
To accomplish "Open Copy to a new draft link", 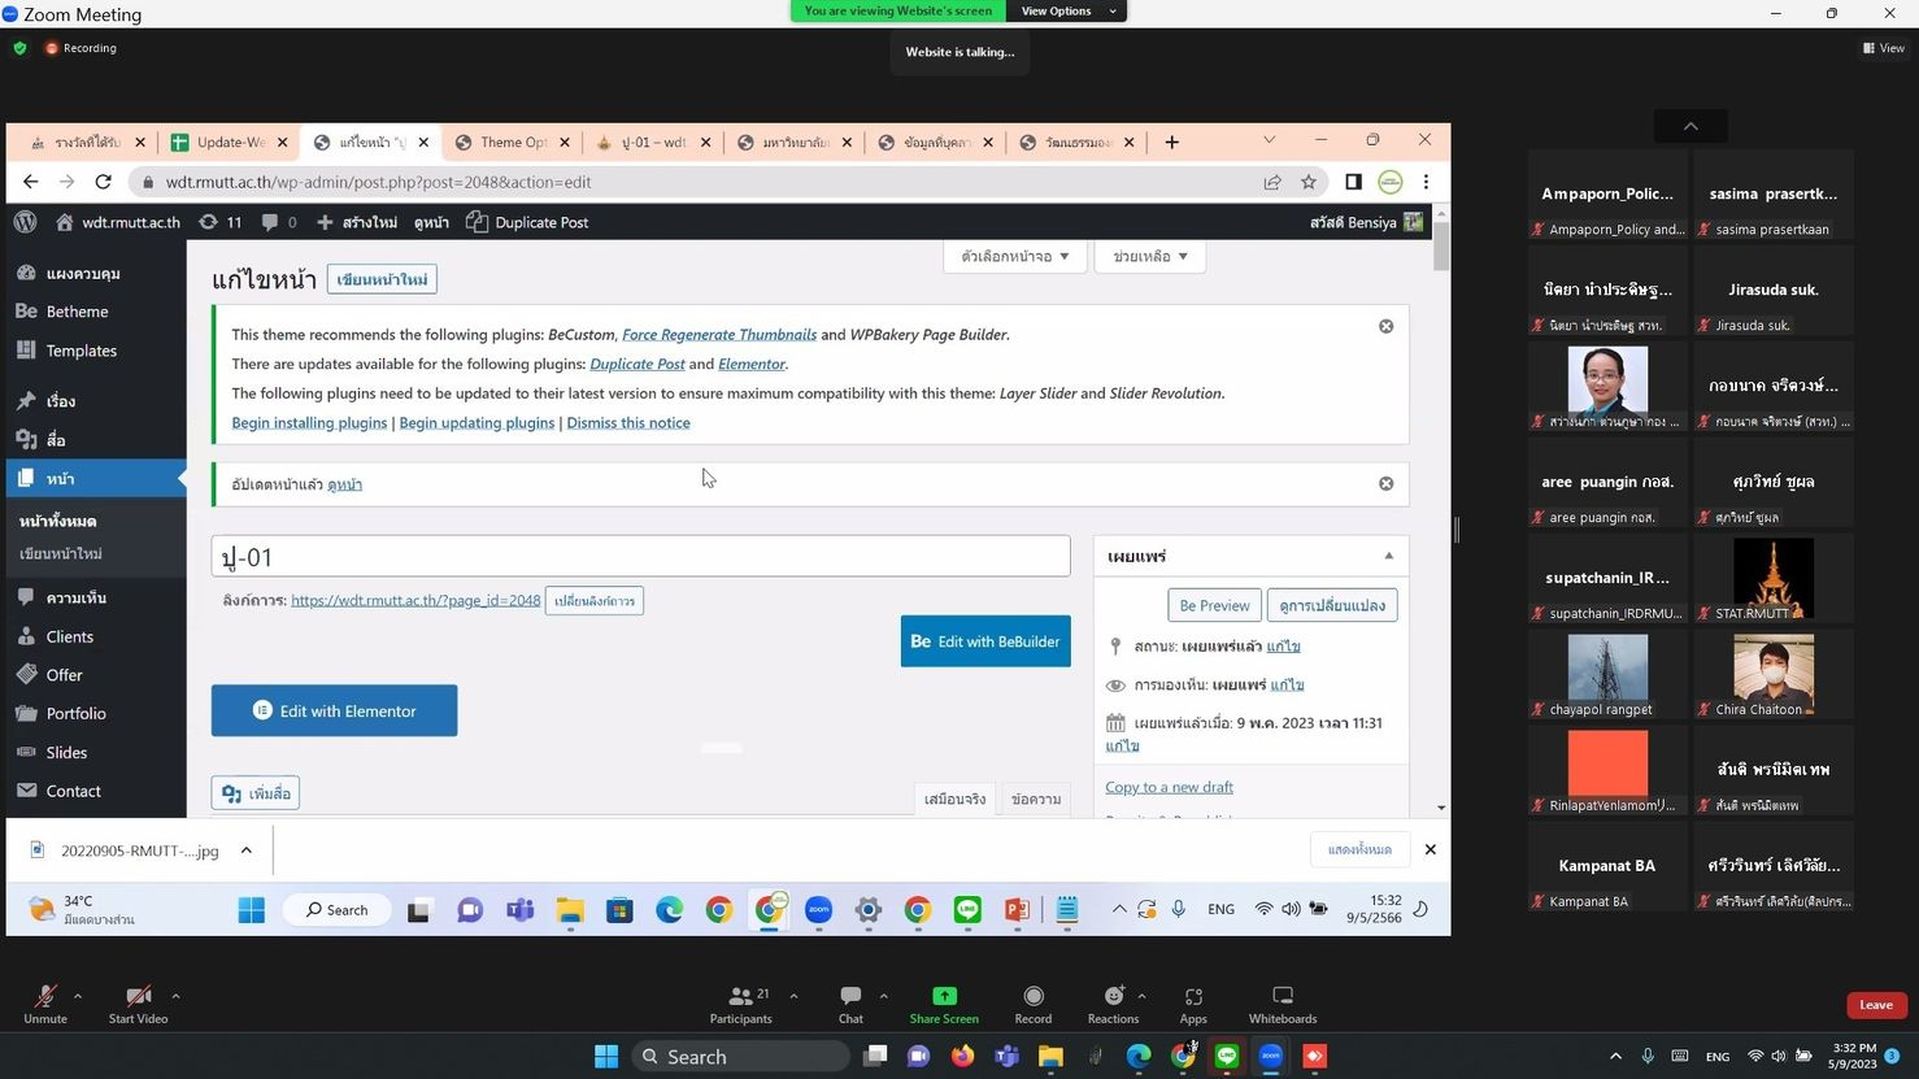I will coord(1169,787).
